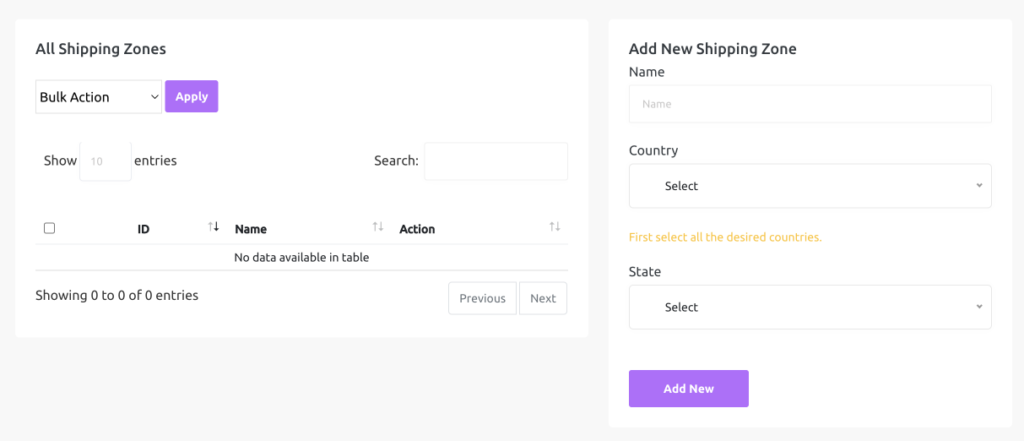
Task: Click the chevron arrow in State select box
Action: point(979,306)
